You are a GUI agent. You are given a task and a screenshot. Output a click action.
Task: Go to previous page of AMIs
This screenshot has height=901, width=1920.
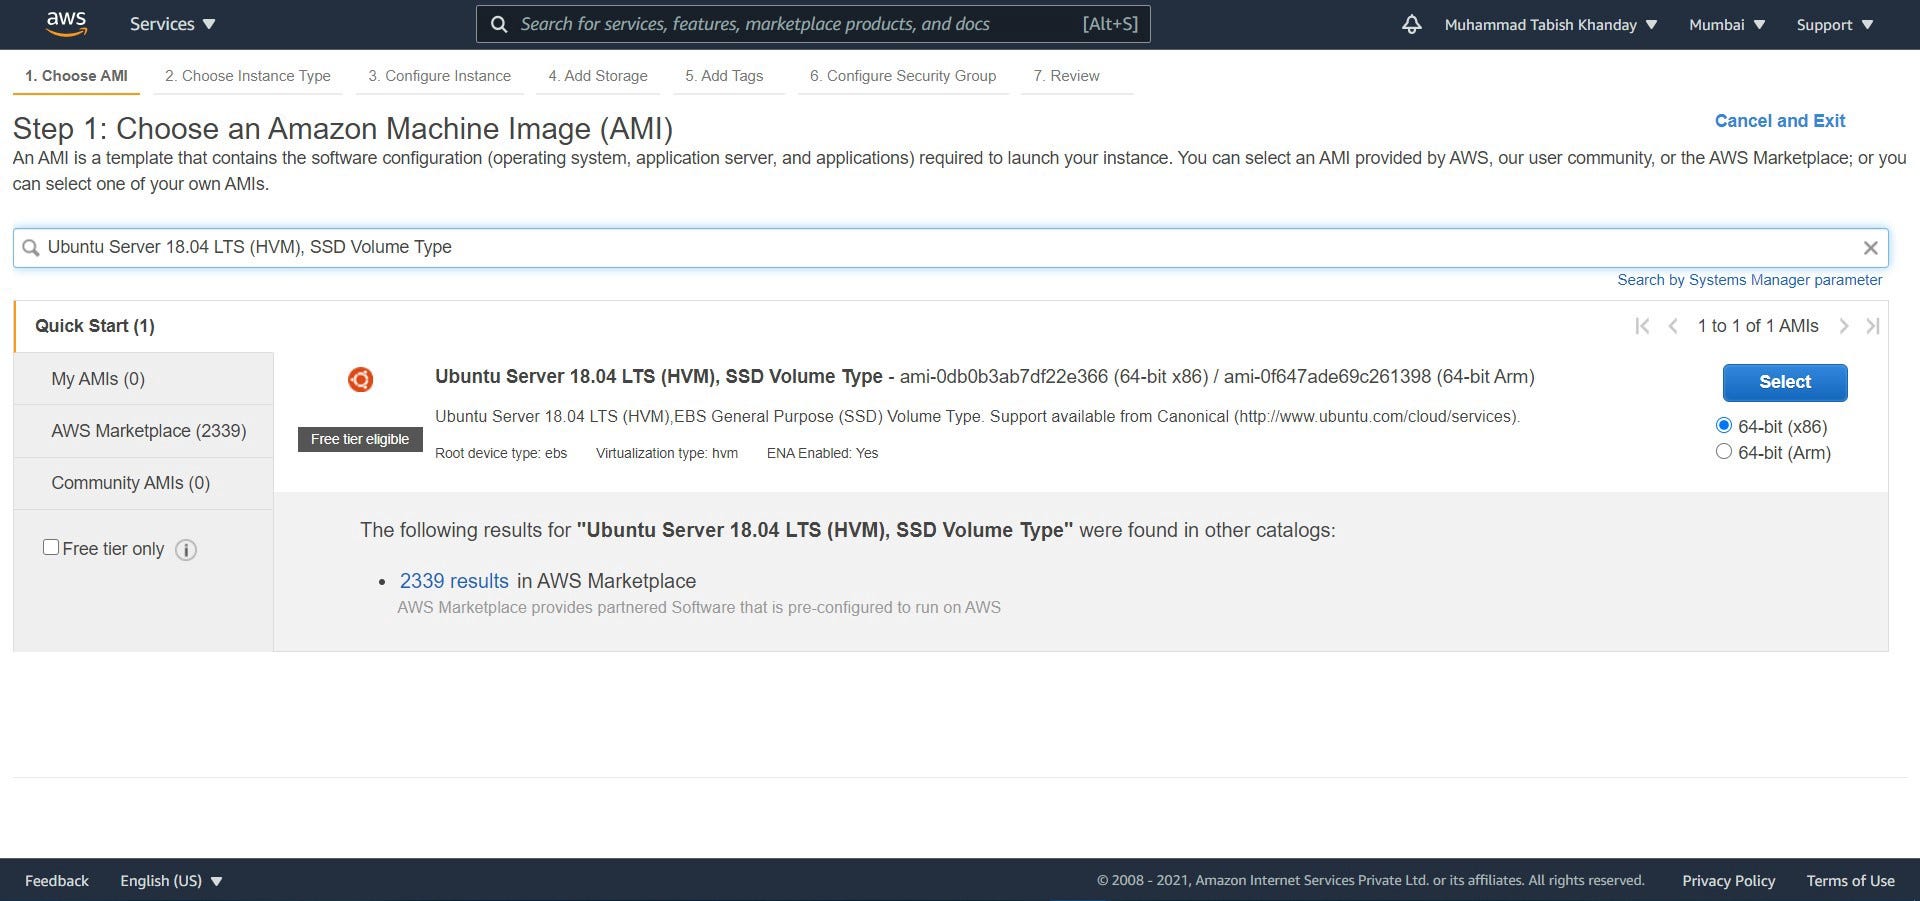[x=1673, y=326]
